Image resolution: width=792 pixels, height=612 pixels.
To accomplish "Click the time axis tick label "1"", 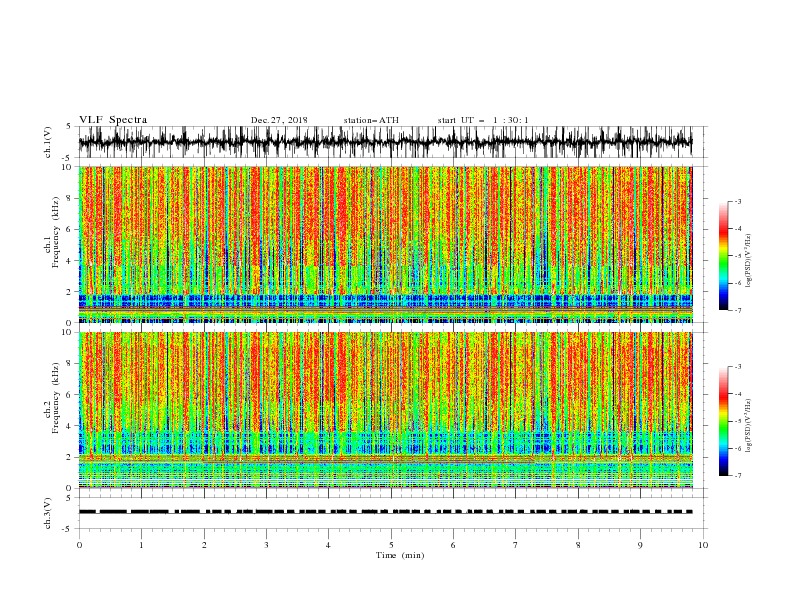I will pos(141,545).
